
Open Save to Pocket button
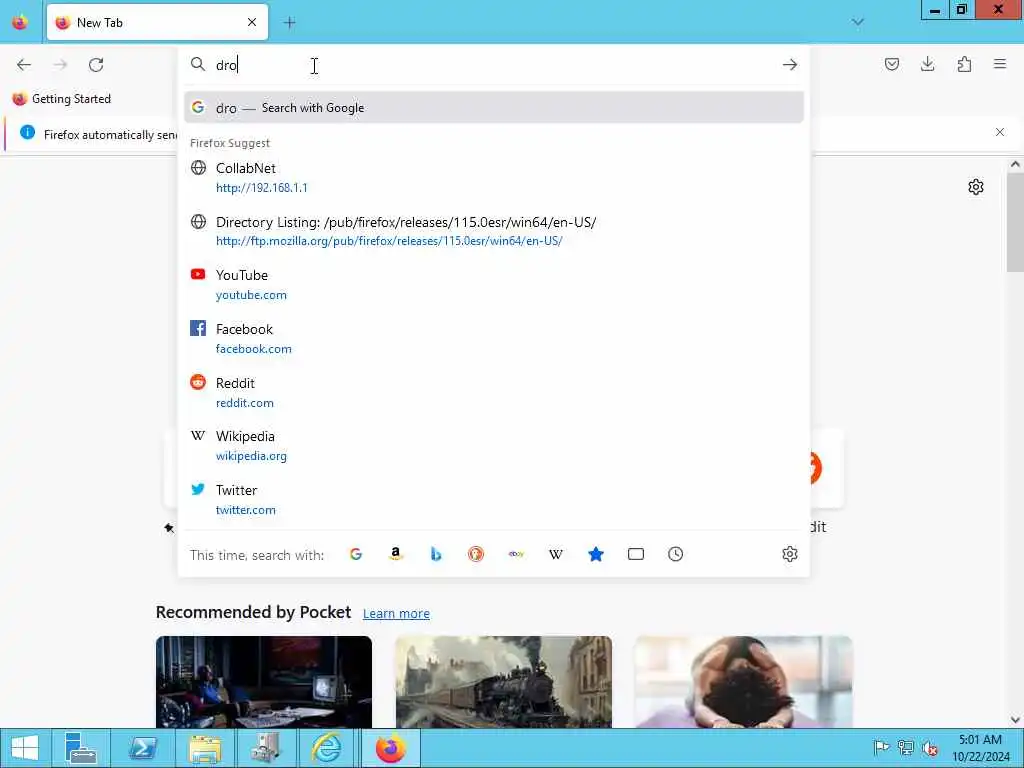[891, 64]
